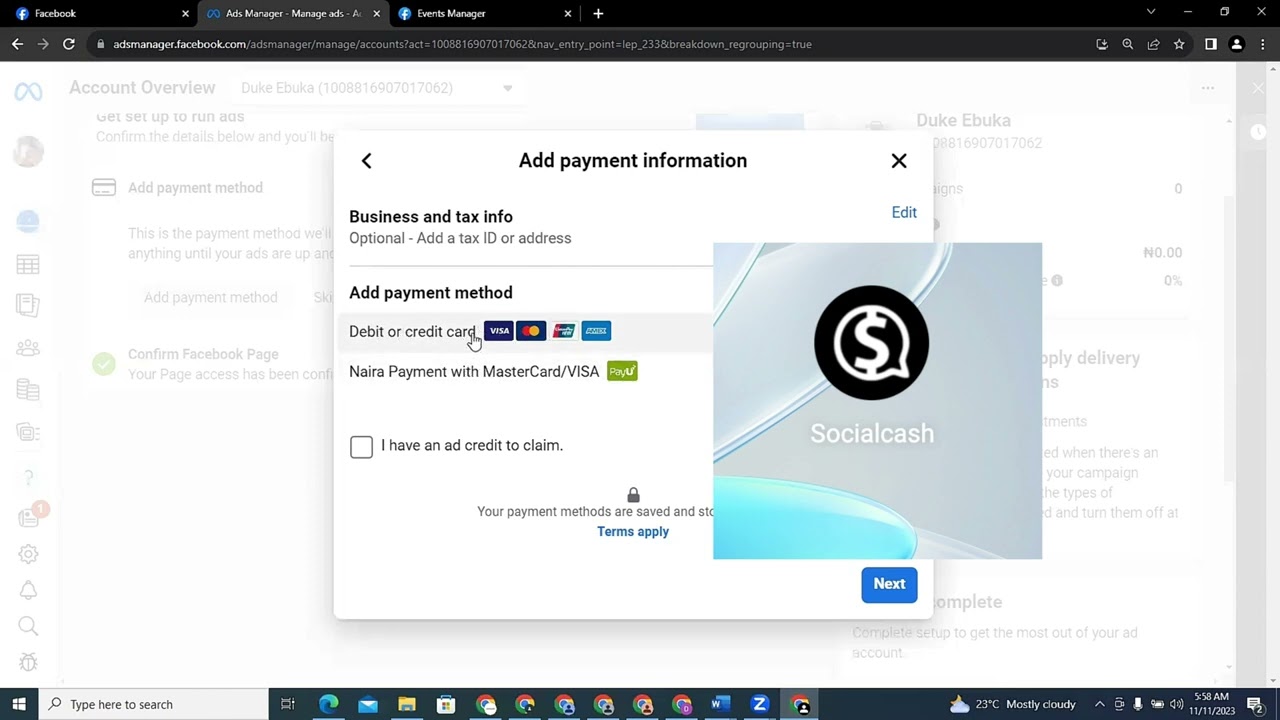Go back in the payment information dialog
1280x720 pixels.
(366, 161)
